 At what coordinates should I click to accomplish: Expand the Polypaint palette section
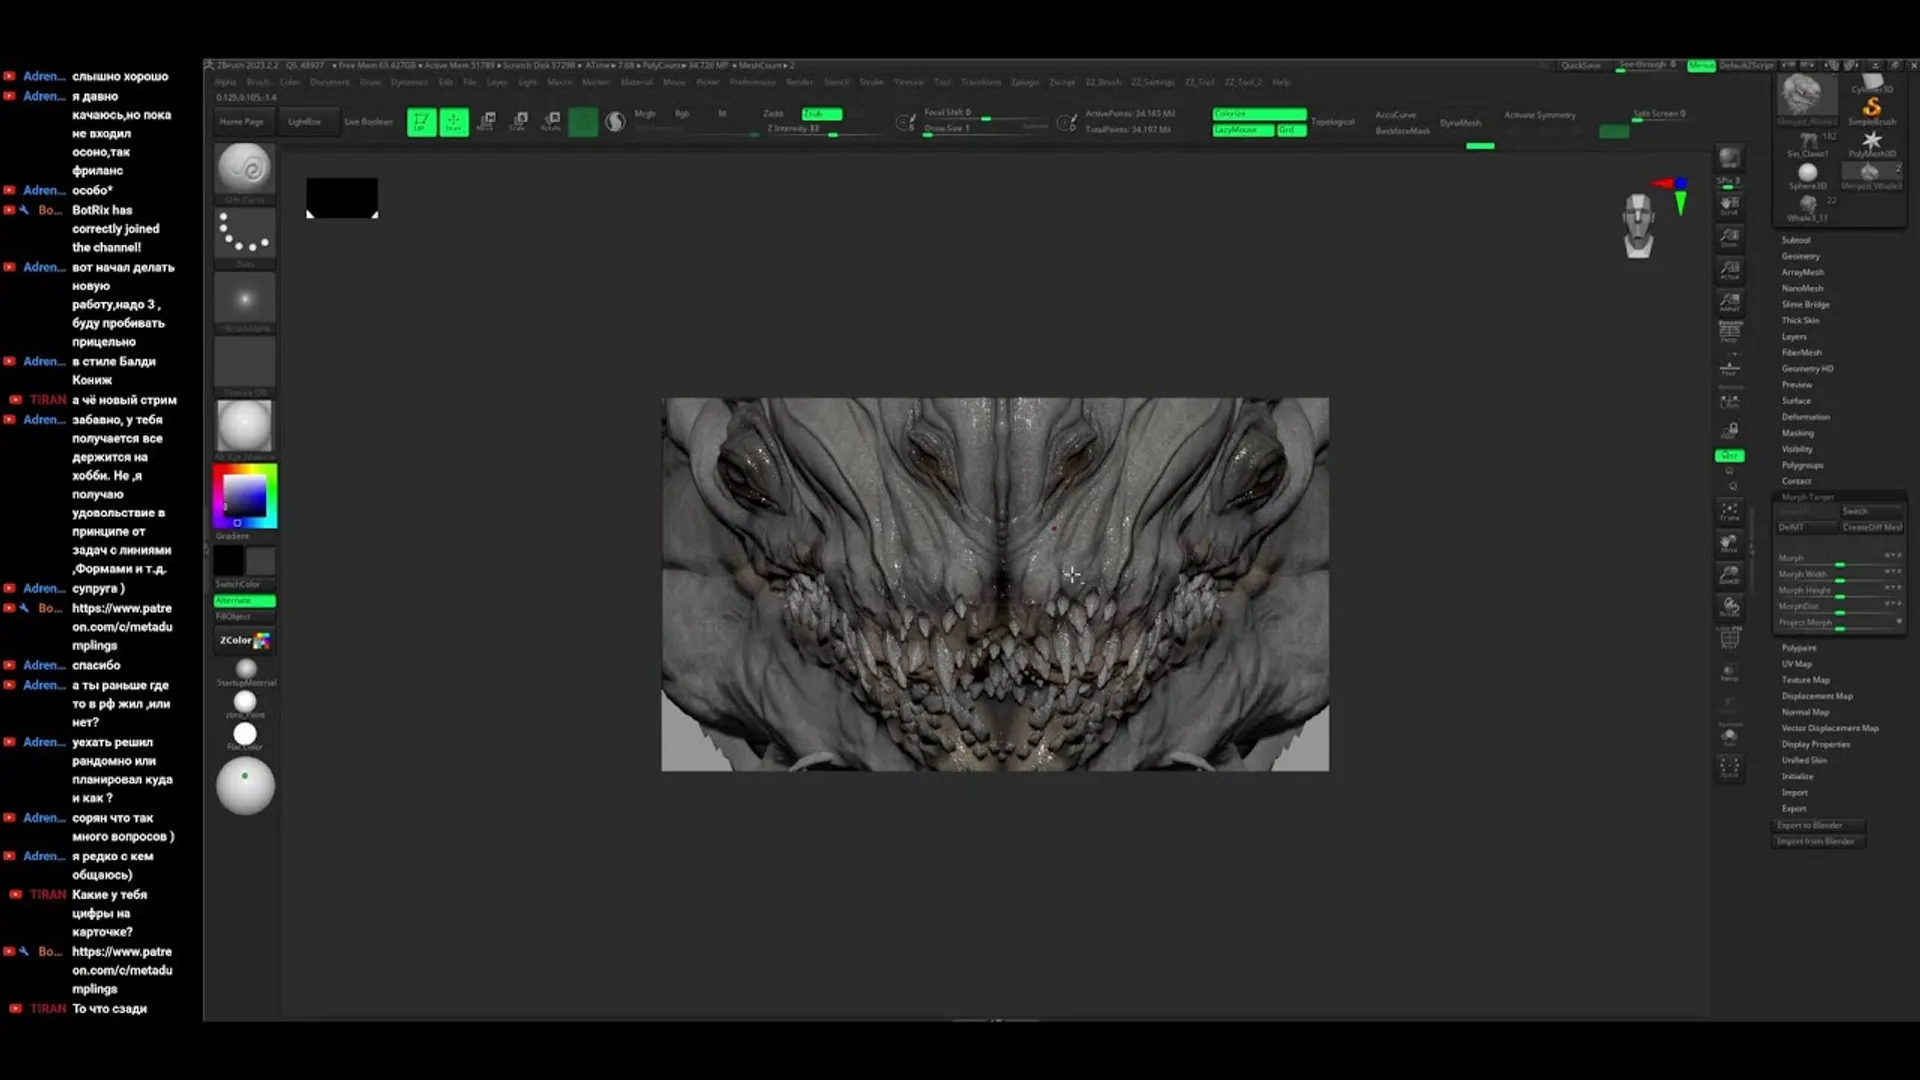[x=1799, y=648]
